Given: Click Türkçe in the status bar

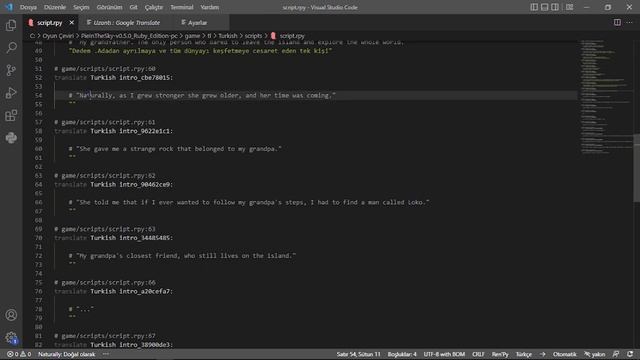Looking at the screenshot, I should point(524,354).
